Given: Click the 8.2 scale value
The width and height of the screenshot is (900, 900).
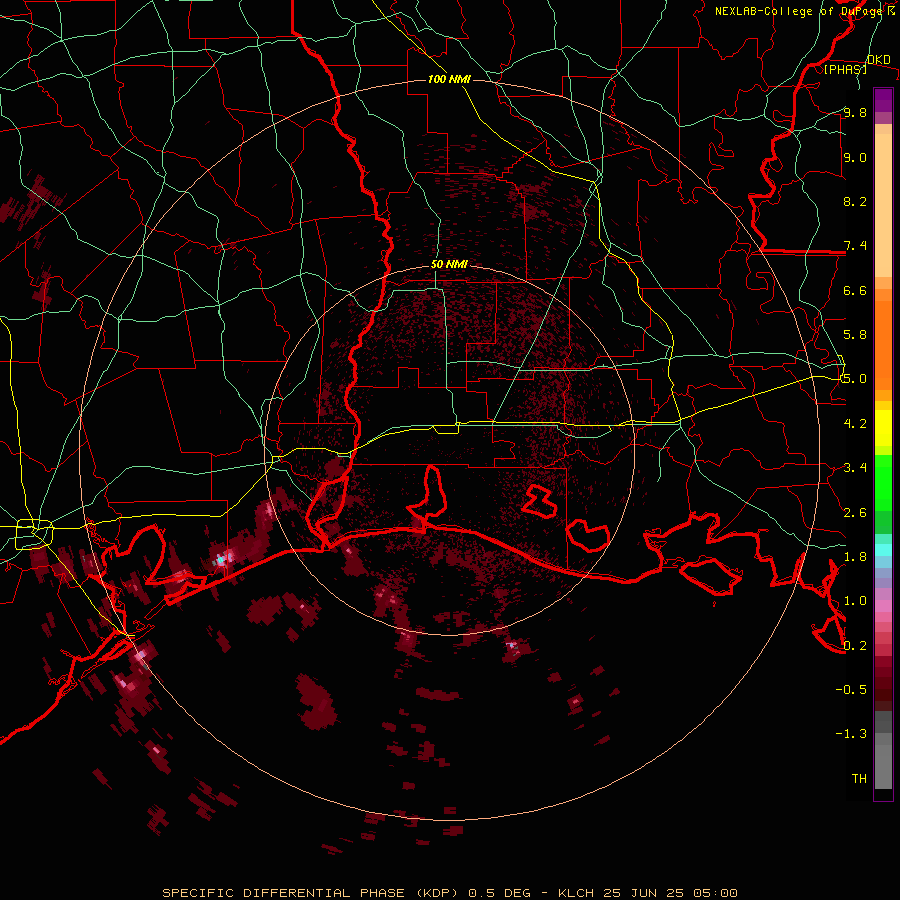Looking at the screenshot, I should pyautogui.click(x=855, y=201).
